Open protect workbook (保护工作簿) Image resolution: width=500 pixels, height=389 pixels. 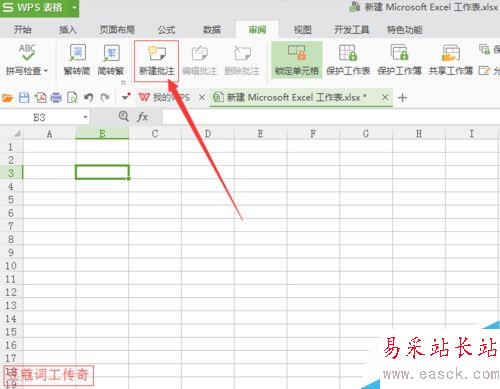click(x=399, y=60)
